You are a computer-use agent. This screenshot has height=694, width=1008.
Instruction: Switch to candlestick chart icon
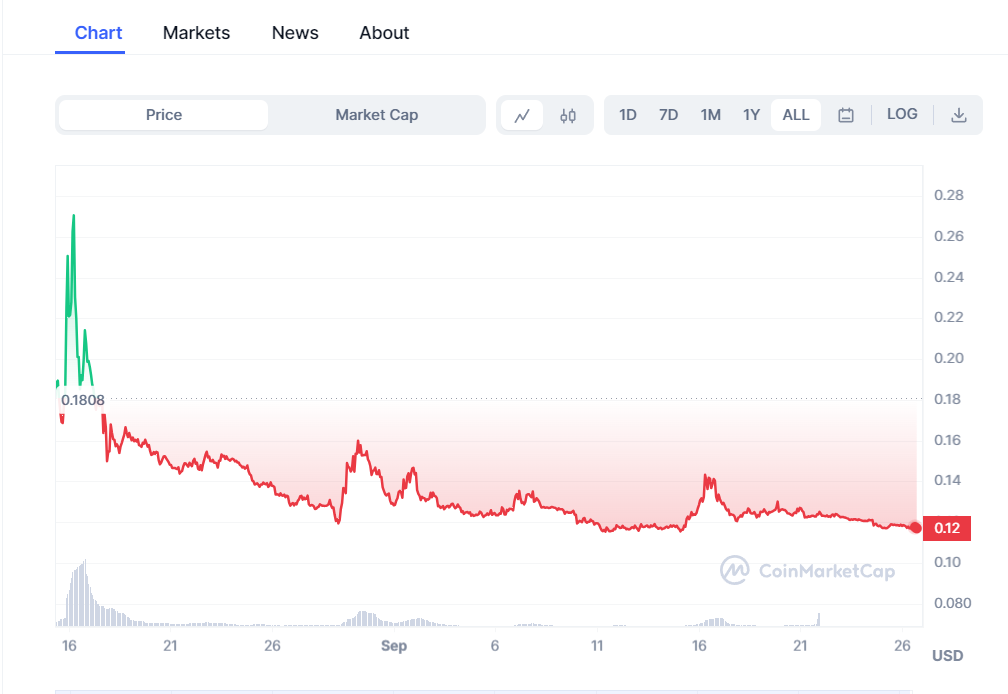tap(568, 116)
